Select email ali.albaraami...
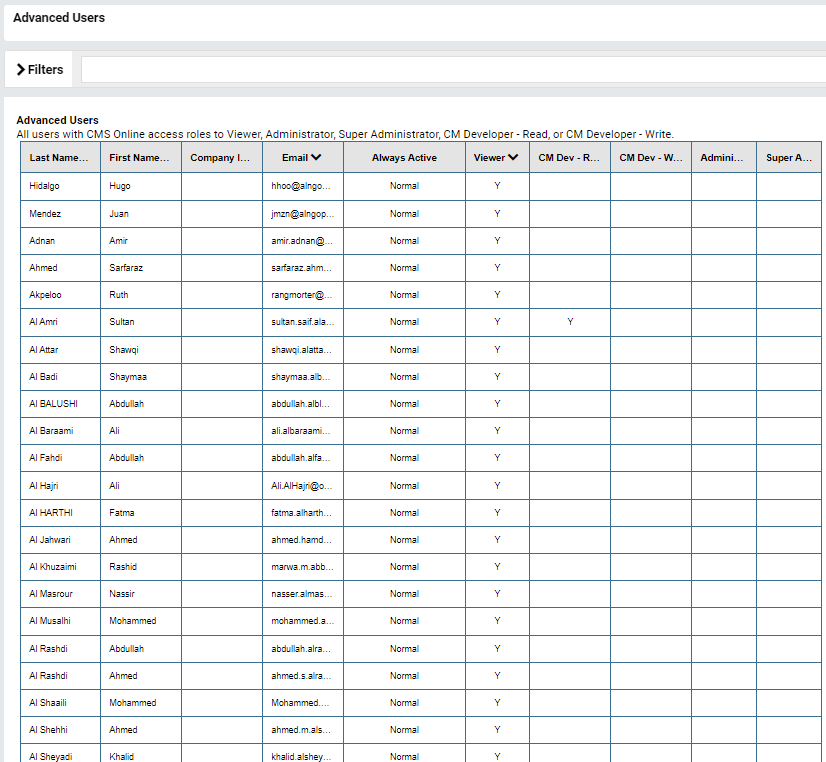Screen dimensions: 826x762 (x=300, y=431)
